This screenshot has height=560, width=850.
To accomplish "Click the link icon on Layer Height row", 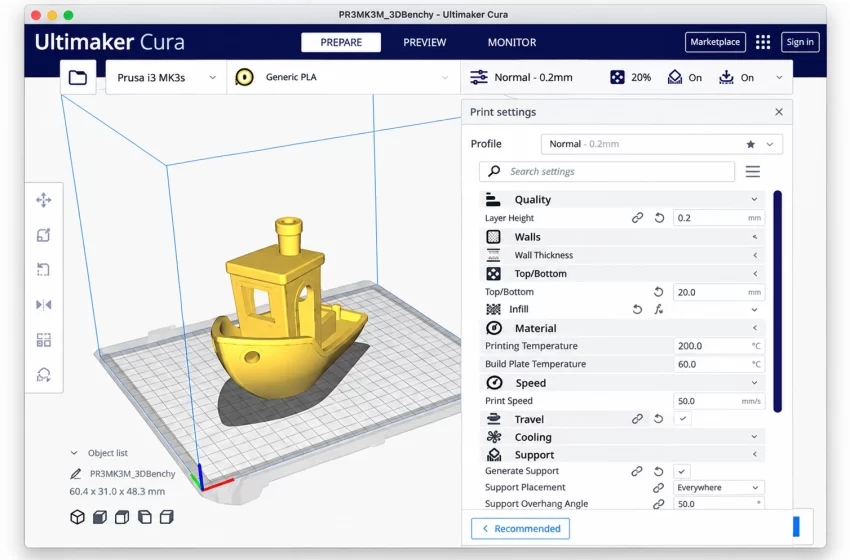I will pyautogui.click(x=638, y=218).
